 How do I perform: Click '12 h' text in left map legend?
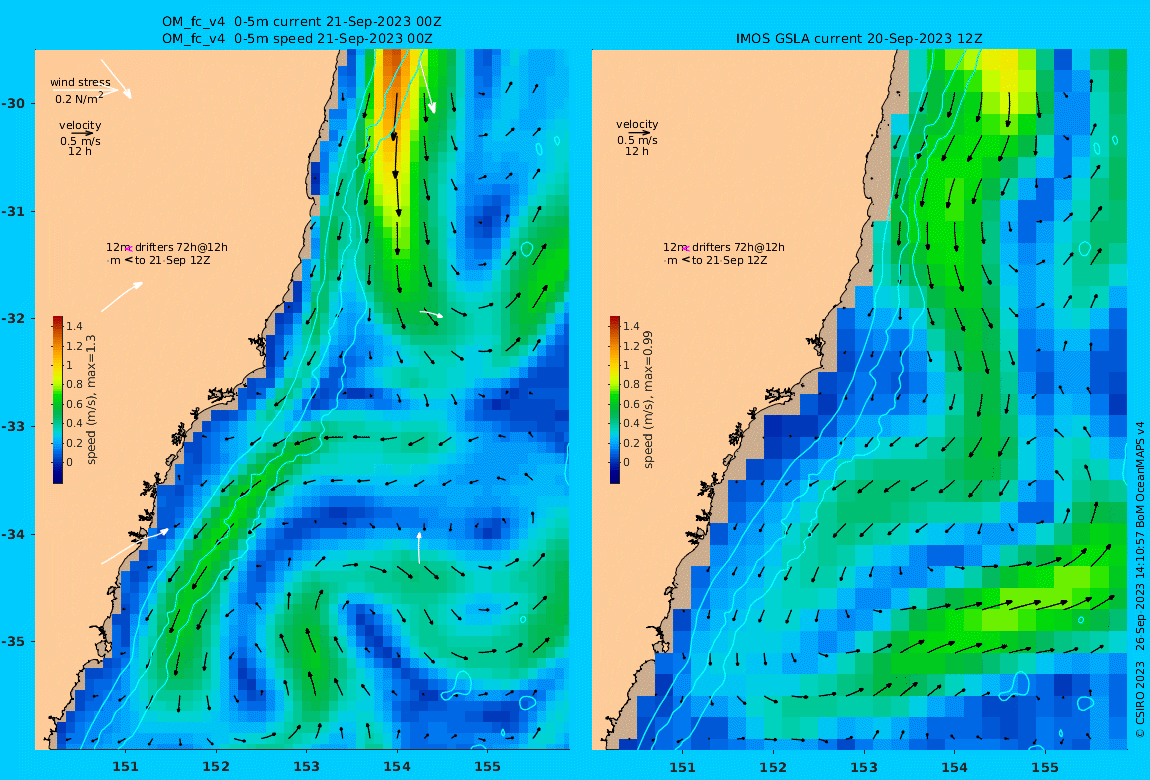click(79, 152)
